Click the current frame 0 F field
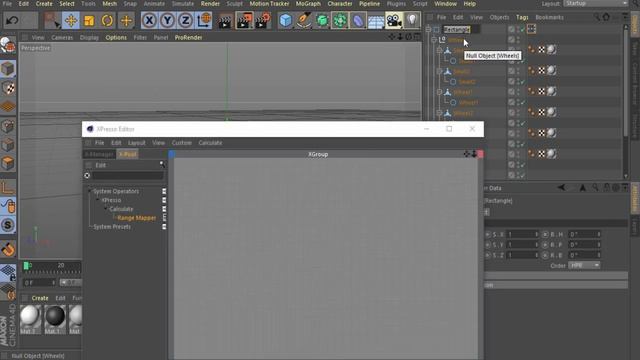640x360 pixels. click(39, 282)
